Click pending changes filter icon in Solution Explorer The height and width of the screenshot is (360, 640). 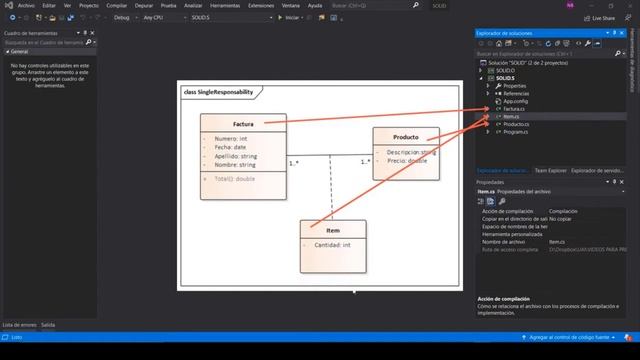[x=526, y=43]
